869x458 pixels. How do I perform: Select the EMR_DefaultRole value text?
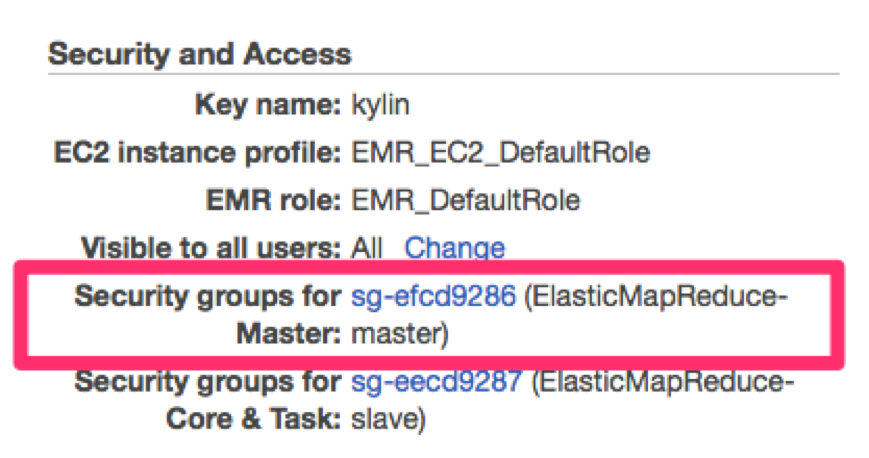466,201
